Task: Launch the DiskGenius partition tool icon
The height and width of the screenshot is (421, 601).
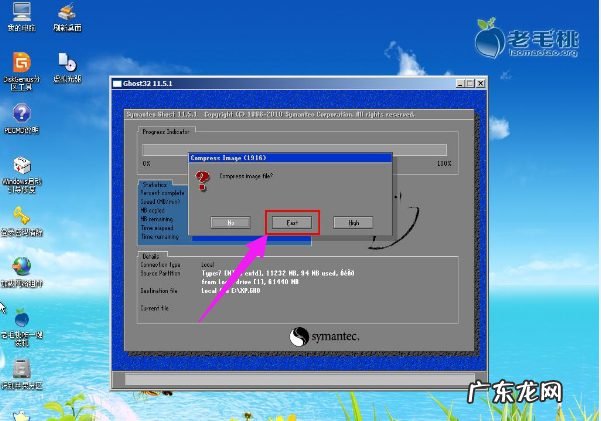Action: point(21,62)
